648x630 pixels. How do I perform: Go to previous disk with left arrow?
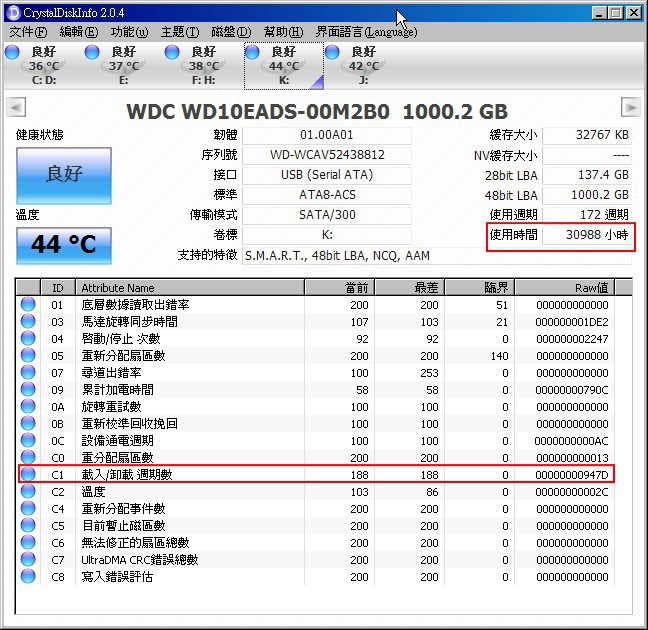point(17,107)
